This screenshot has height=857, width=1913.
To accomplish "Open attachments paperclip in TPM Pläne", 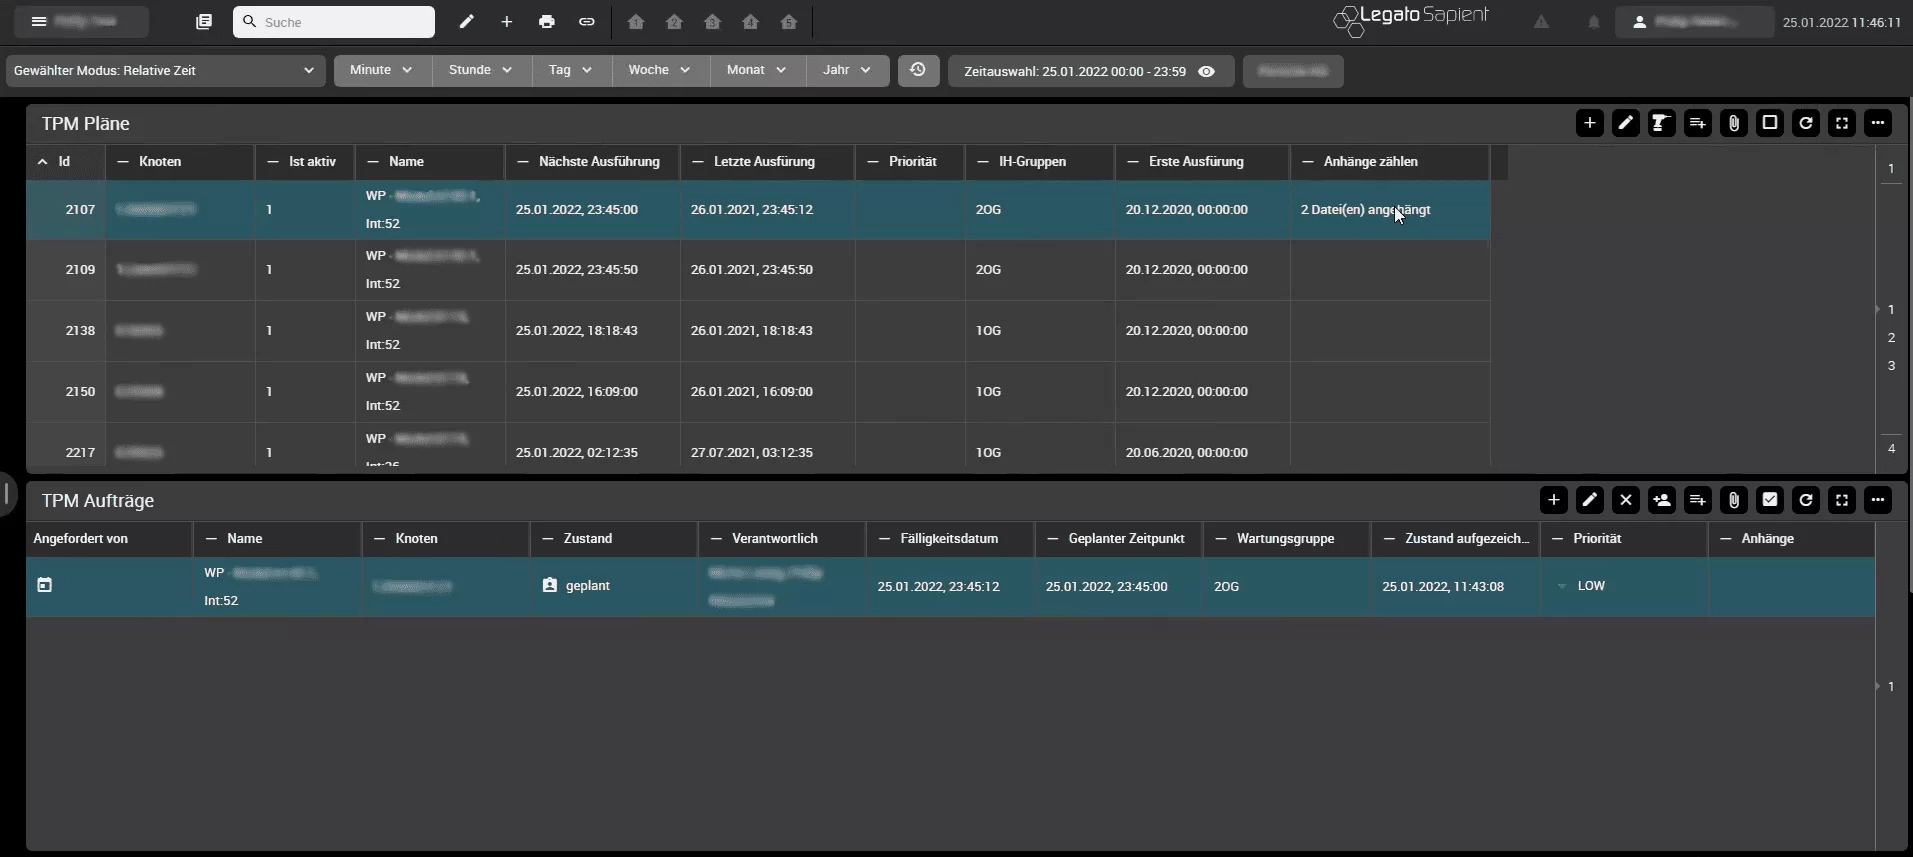I will pyautogui.click(x=1734, y=123).
